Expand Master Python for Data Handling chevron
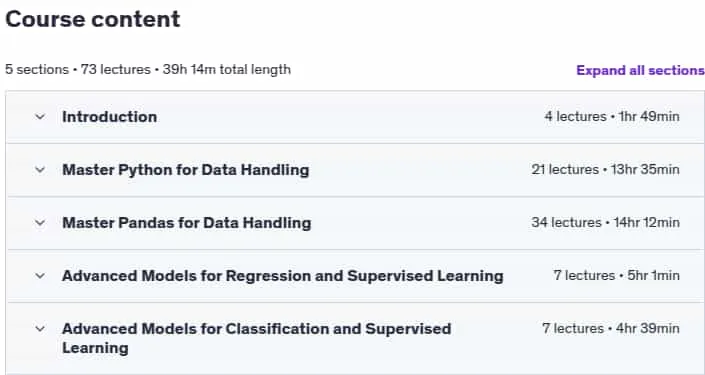 [x=40, y=170]
